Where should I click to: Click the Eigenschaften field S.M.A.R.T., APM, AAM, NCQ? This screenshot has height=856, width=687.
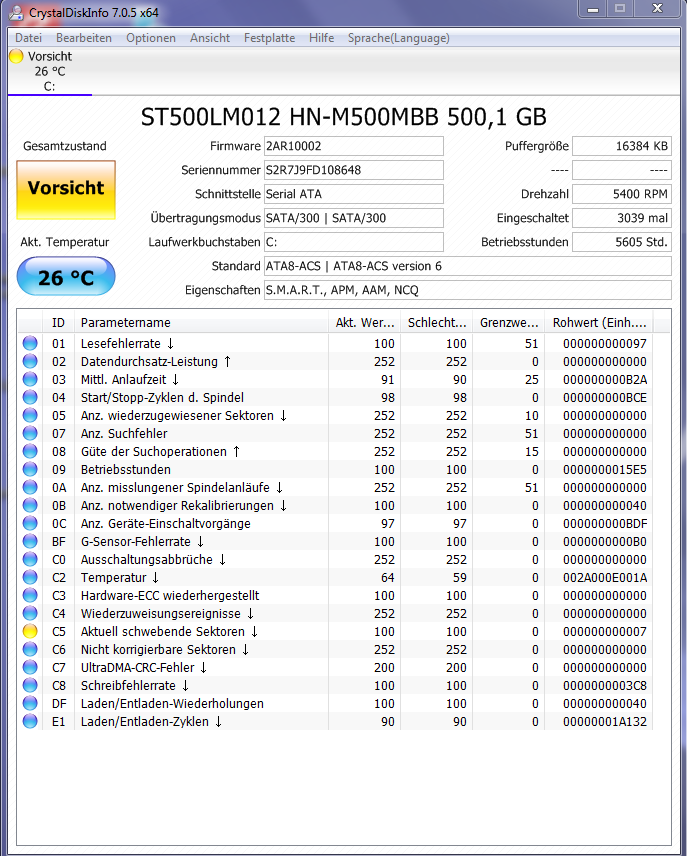coord(468,290)
